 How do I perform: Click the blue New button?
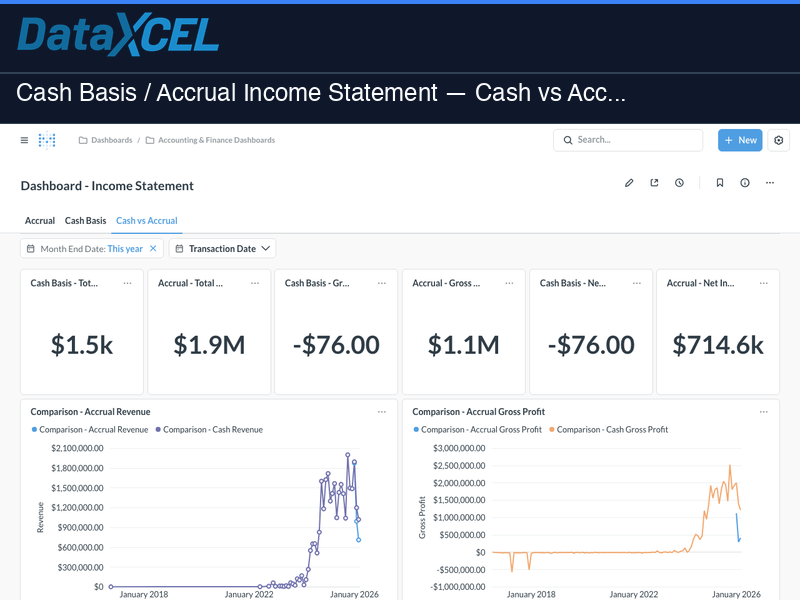[739, 140]
